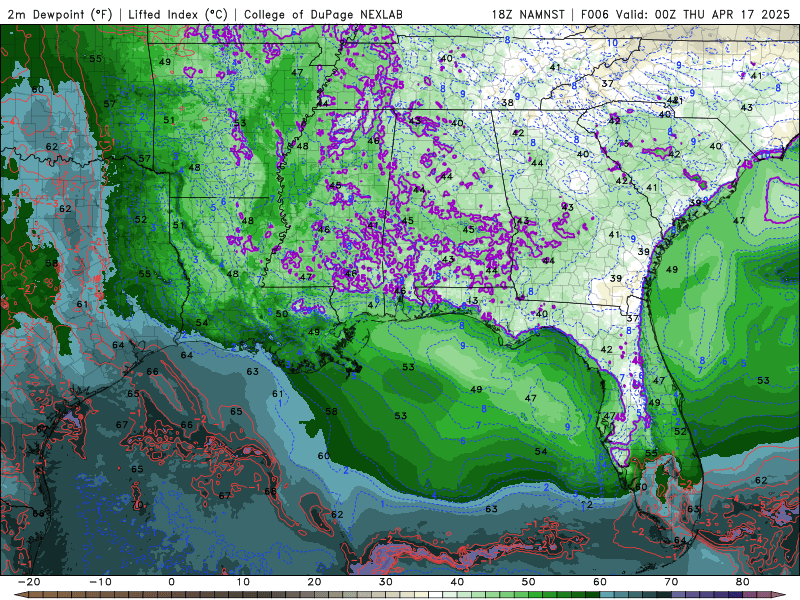This screenshot has width=800, height=600.
Task: Click the "18Z NAMNST" model run label
Action: pyautogui.click(x=528, y=14)
